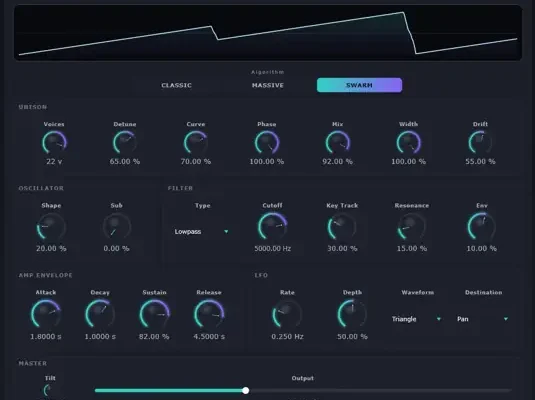Click the Amp Envelope Release knob

(x=209, y=314)
